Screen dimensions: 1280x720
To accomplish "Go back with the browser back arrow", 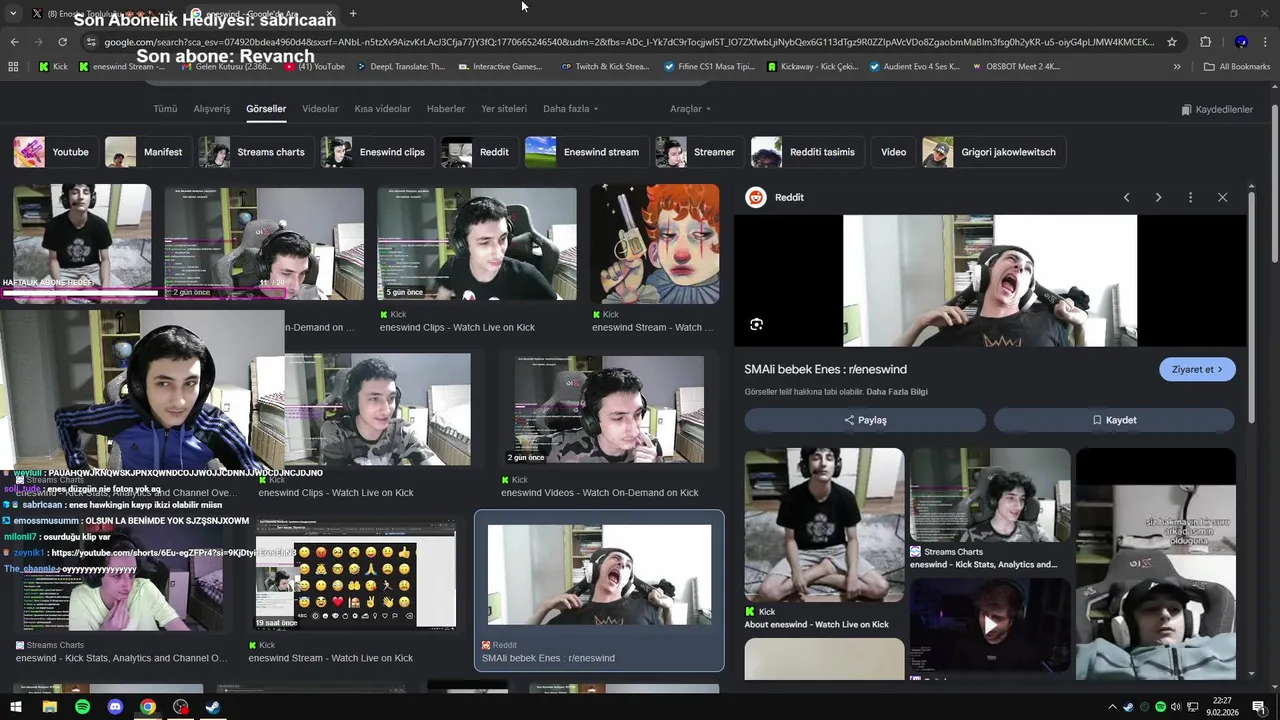I will 14,42.
